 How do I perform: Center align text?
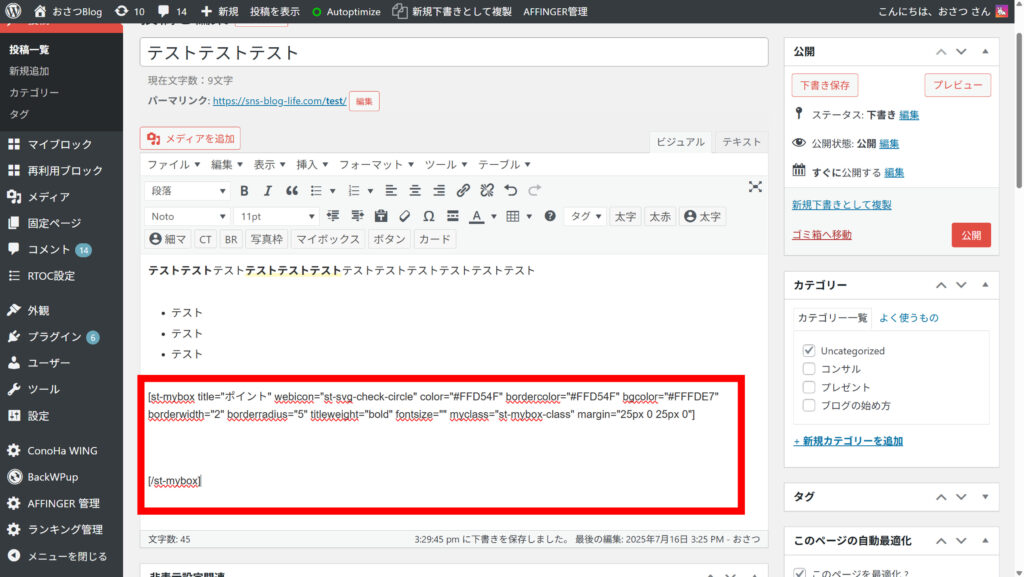(x=415, y=191)
